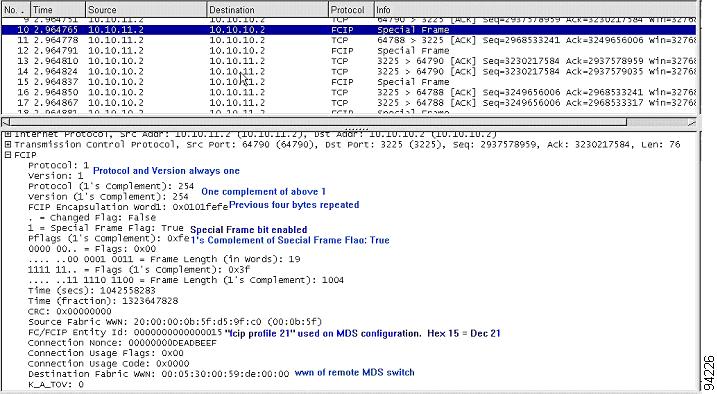
Task: Select packet 14 at time 2.964824
Action: coord(348,72)
